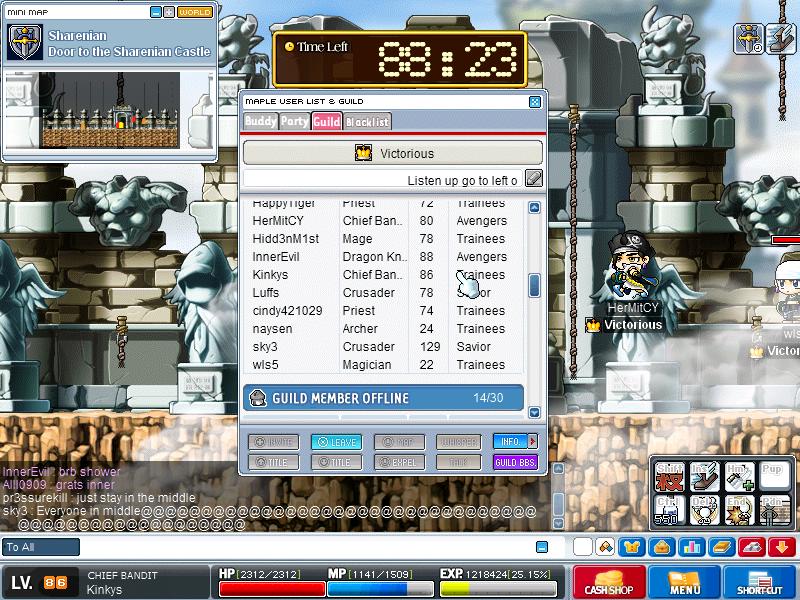Open the GUILD BBS button

(515, 462)
